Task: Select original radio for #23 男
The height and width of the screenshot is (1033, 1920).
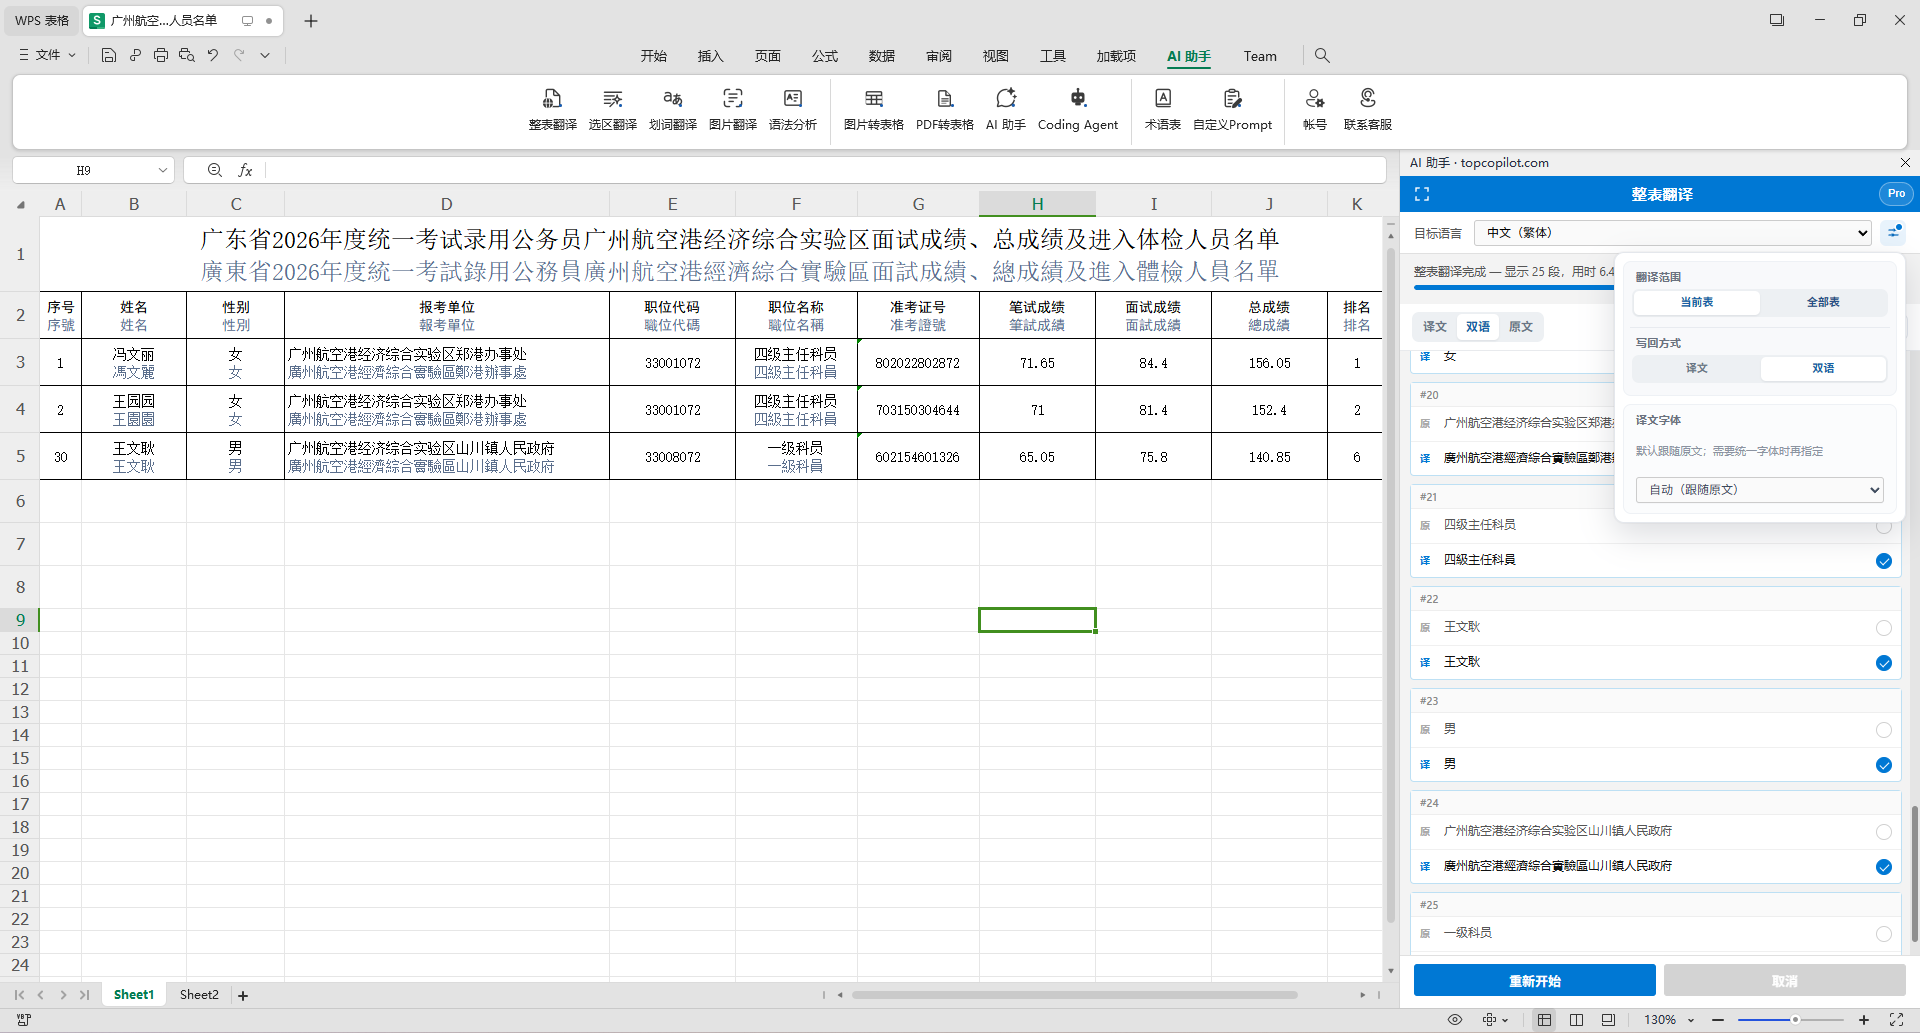Action: pyautogui.click(x=1884, y=730)
